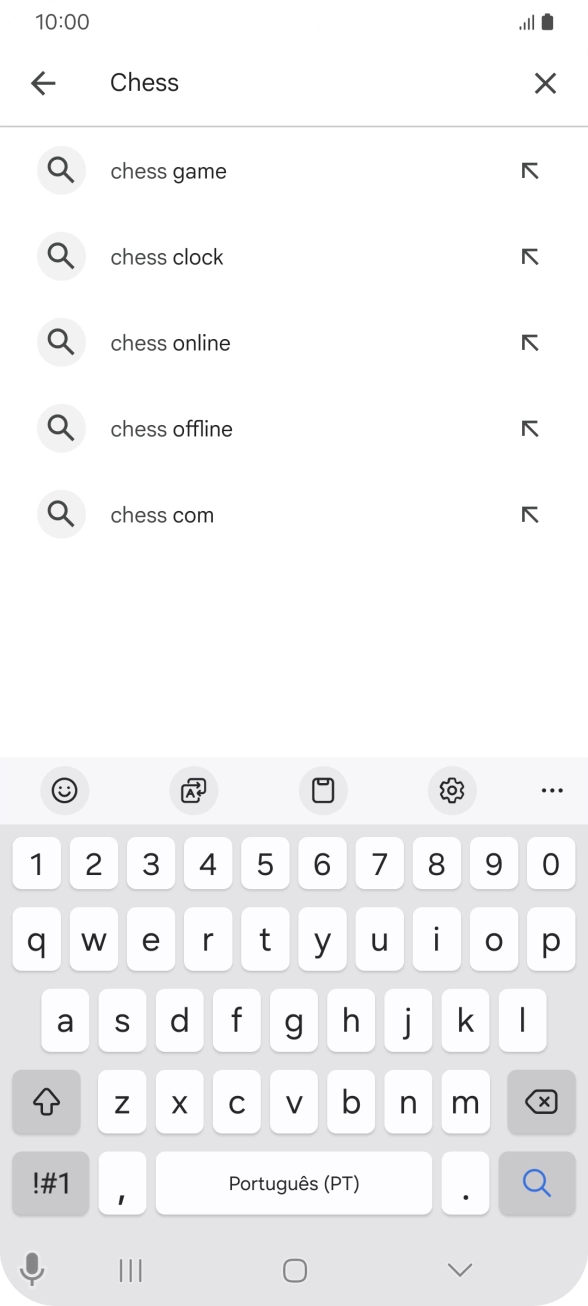This screenshot has width=588, height=1306.
Task: Open the emoji picker on the keyboard
Action: (x=65, y=790)
